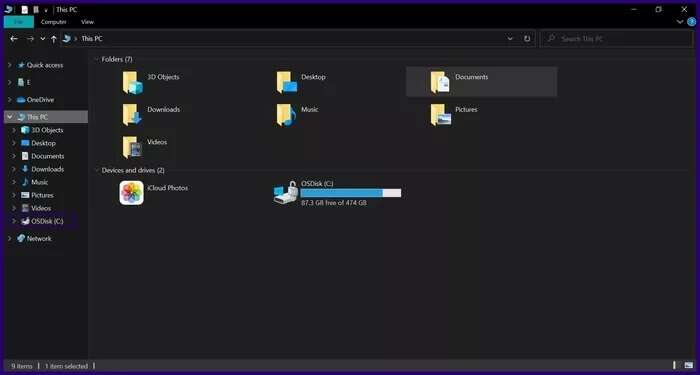Open Explorer help question mark icon
Viewport: 700px width, 375px height.
pyautogui.click(x=692, y=21)
